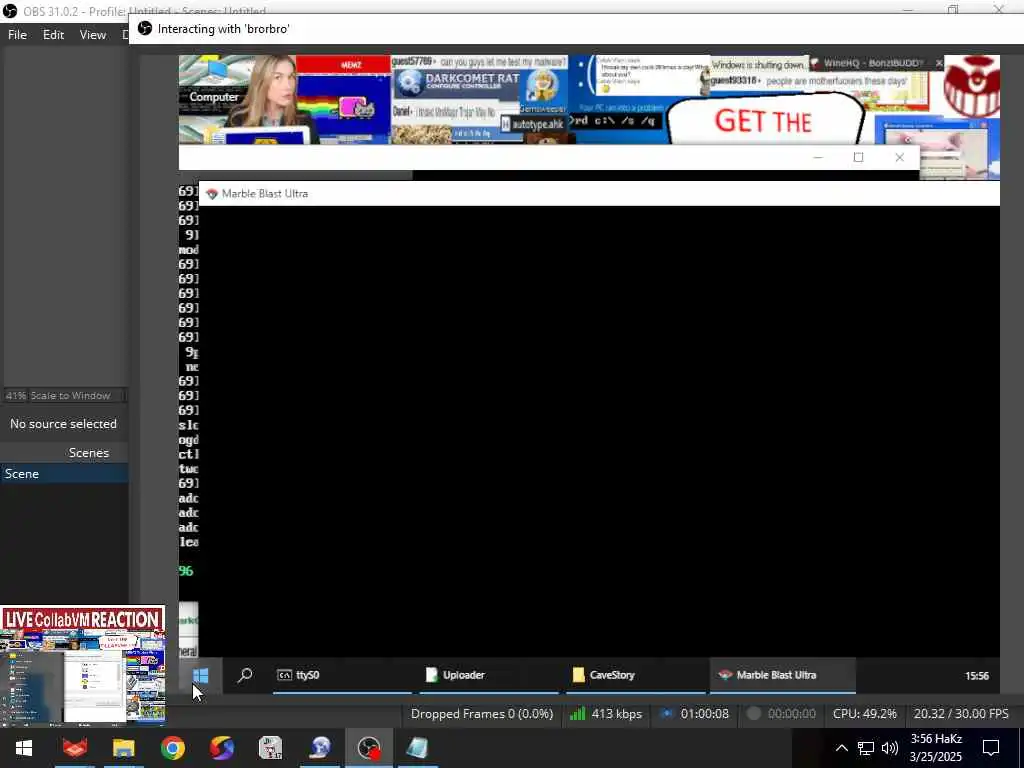
Task: Open the solitaire cards app on taskbar
Action: pyautogui.click(x=270, y=748)
